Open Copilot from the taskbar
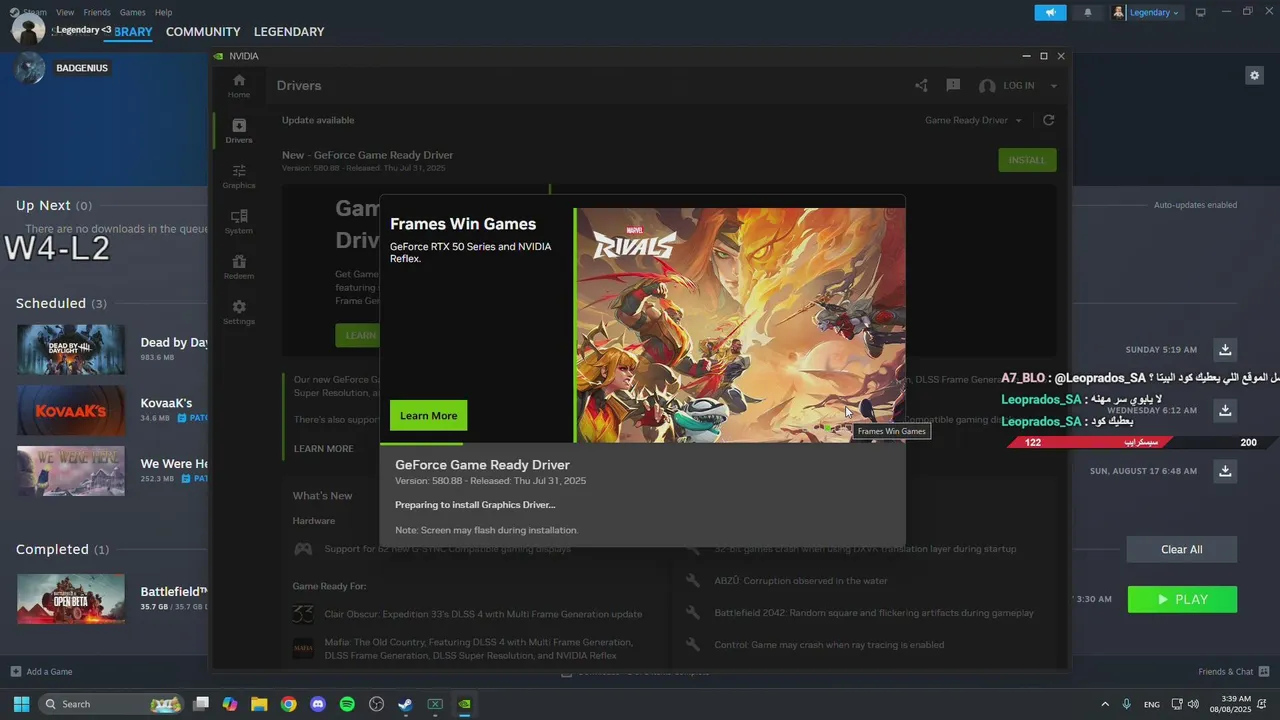Viewport: 1280px width, 720px height. (230, 704)
